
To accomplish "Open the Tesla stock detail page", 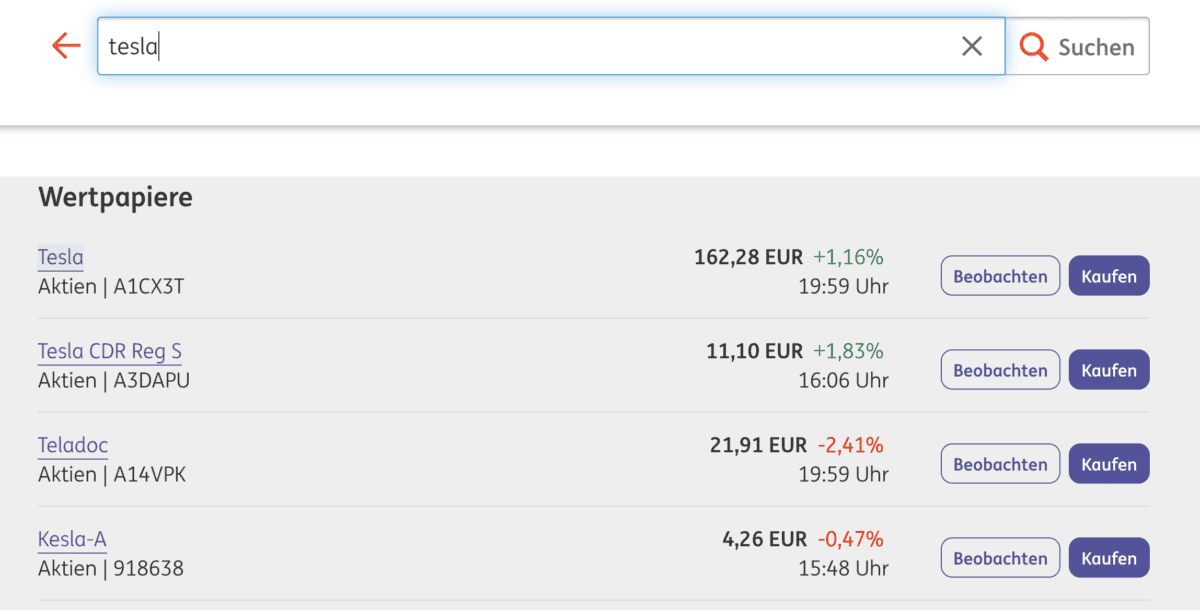I will [60, 257].
